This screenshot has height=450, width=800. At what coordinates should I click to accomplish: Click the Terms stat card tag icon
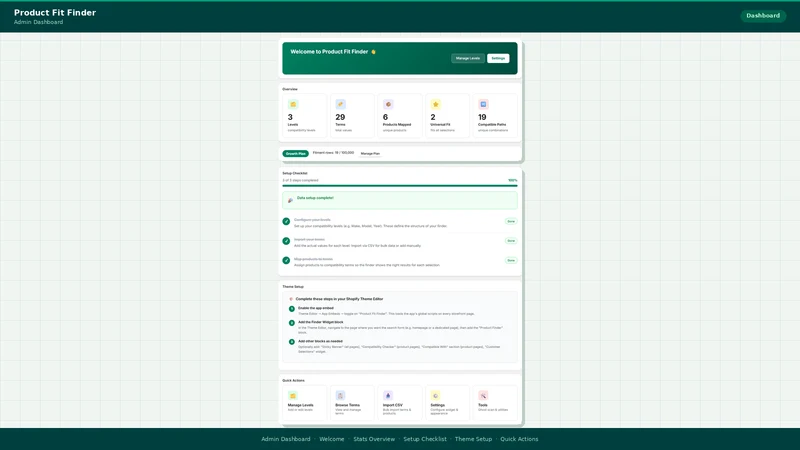[340, 105]
